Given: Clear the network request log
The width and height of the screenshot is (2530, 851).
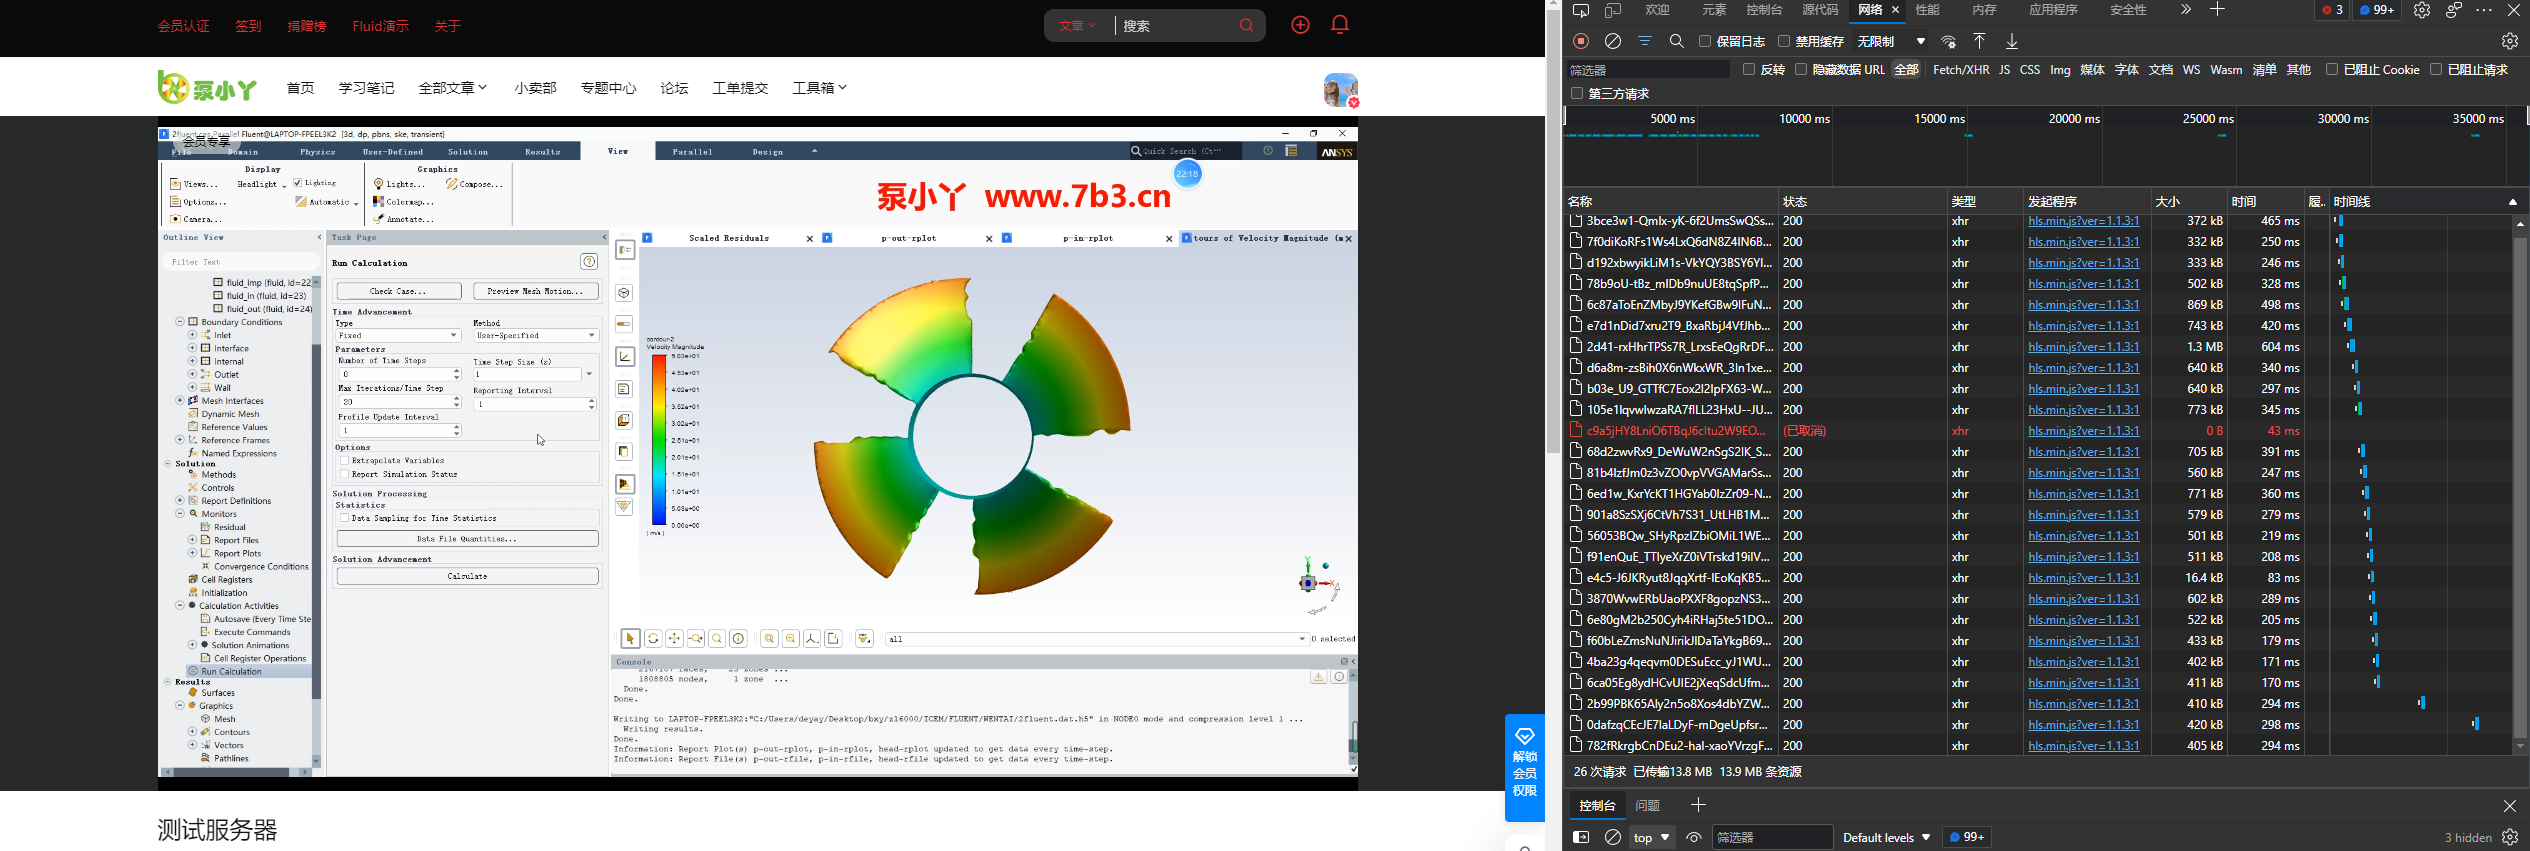Looking at the screenshot, I should click(1613, 41).
